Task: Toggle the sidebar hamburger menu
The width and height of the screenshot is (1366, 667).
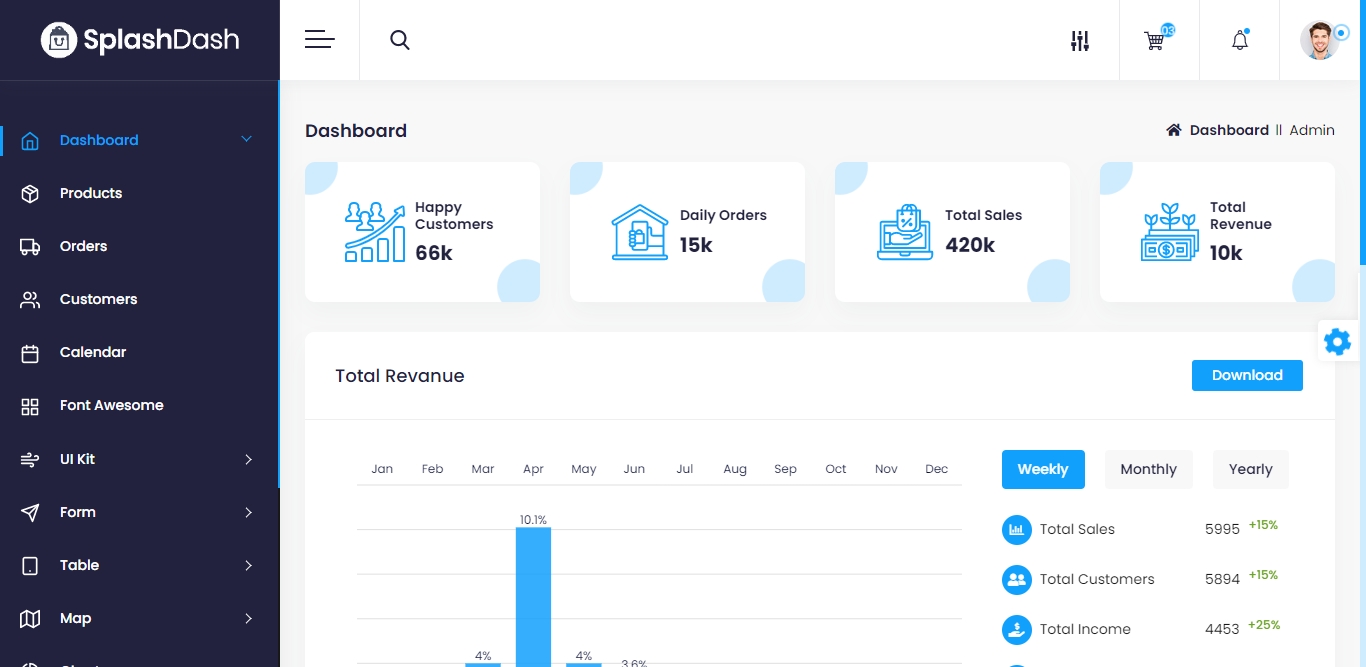Action: pos(320,40)
